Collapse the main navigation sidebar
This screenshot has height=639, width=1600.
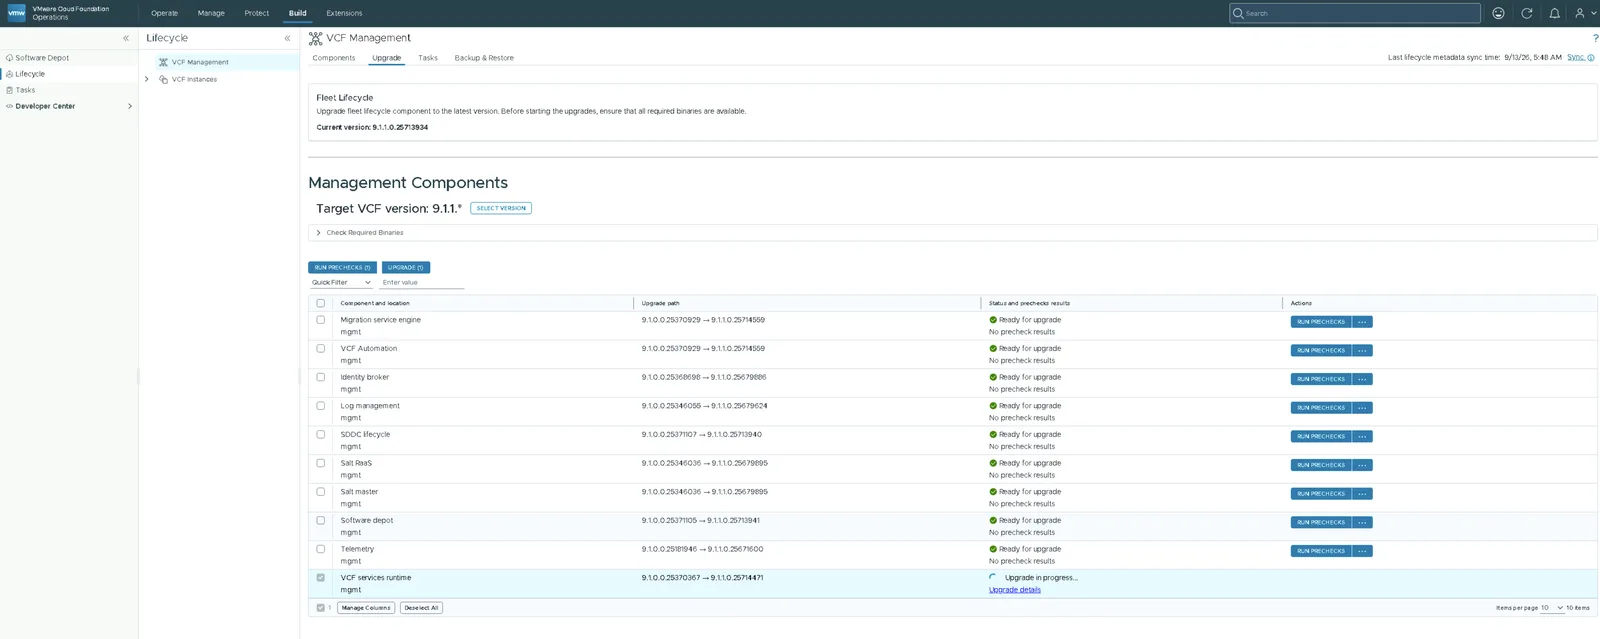(x=126, y=38)
